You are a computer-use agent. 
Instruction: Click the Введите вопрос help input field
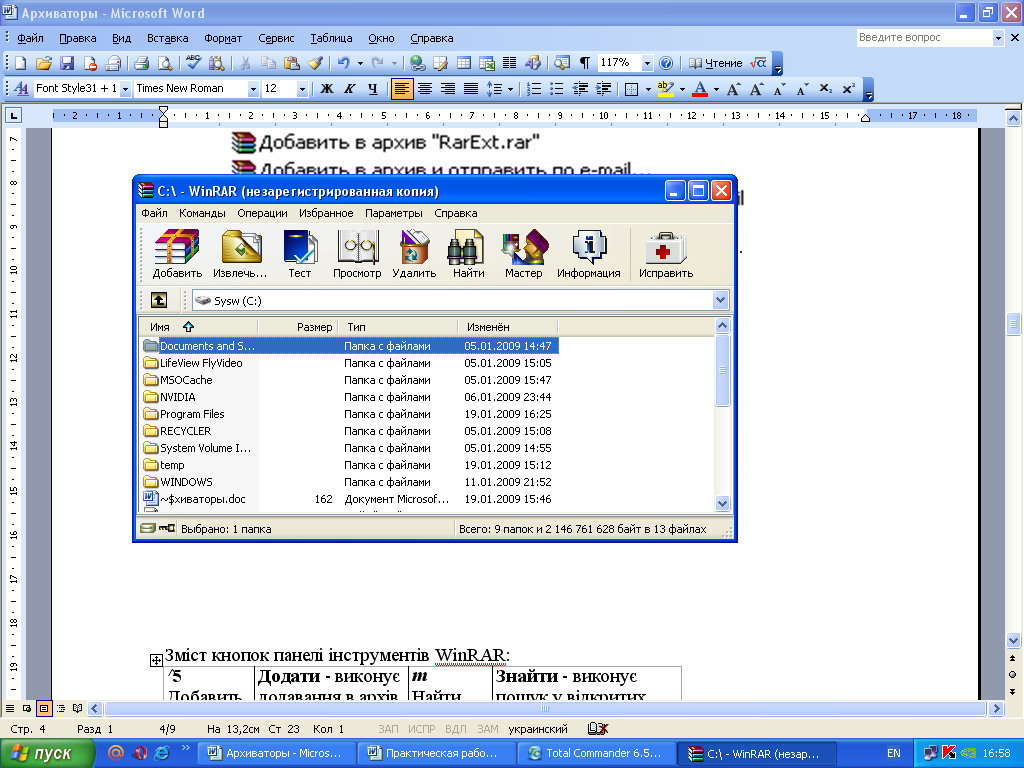click(x=924, y=38)
